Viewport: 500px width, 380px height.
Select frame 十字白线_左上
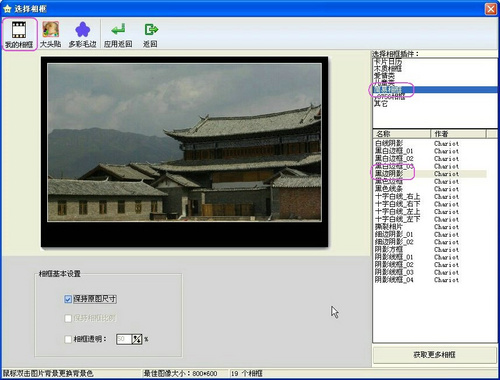point(397,212)
